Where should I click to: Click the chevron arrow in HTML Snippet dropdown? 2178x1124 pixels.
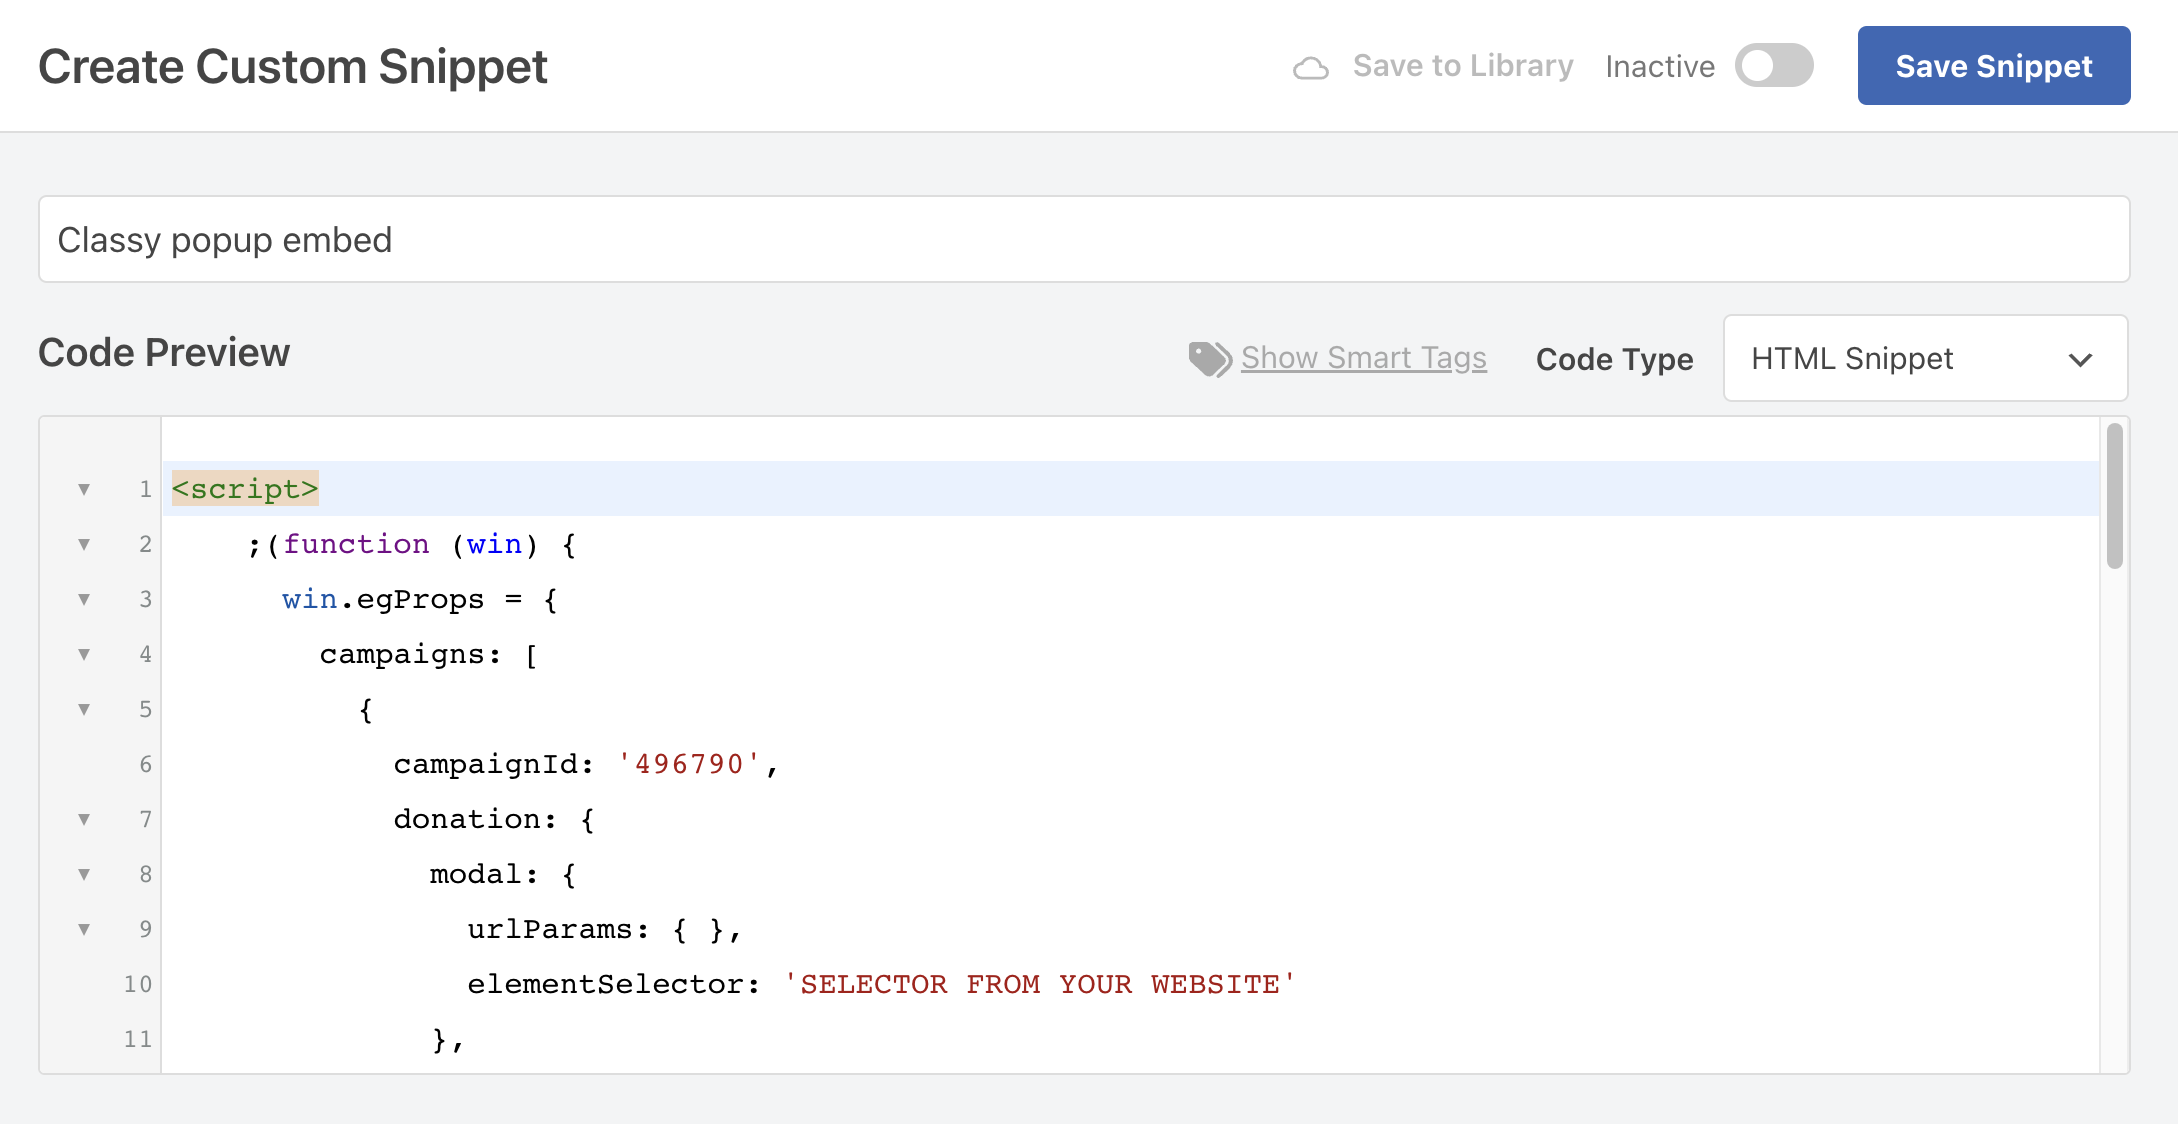click(x=2081, y=360)
